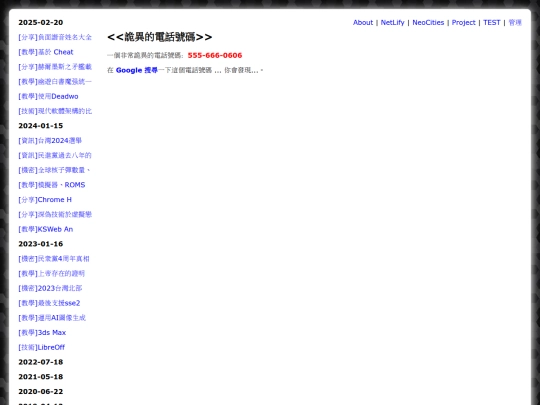Open the [教學] 幽遊白書 article
The height and width of the screenshot is (405, 540).
55,82
